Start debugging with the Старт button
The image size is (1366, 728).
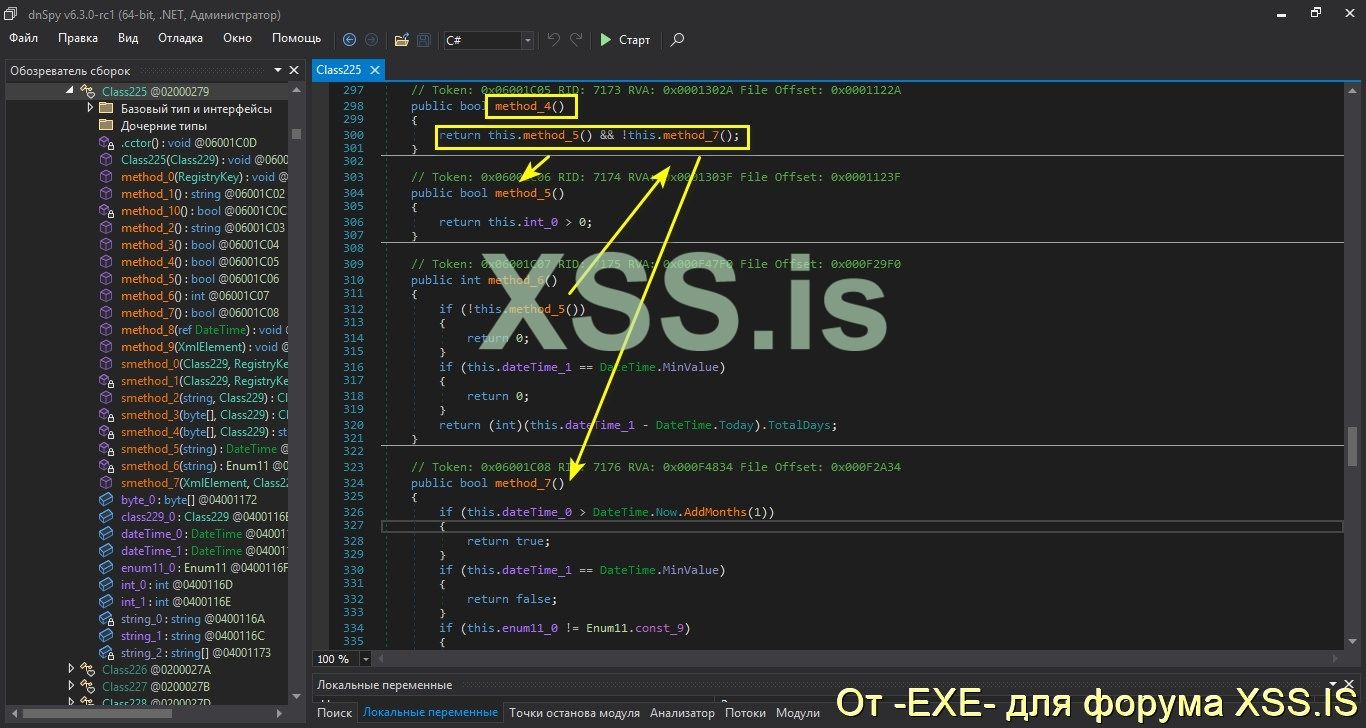[625, 40]
